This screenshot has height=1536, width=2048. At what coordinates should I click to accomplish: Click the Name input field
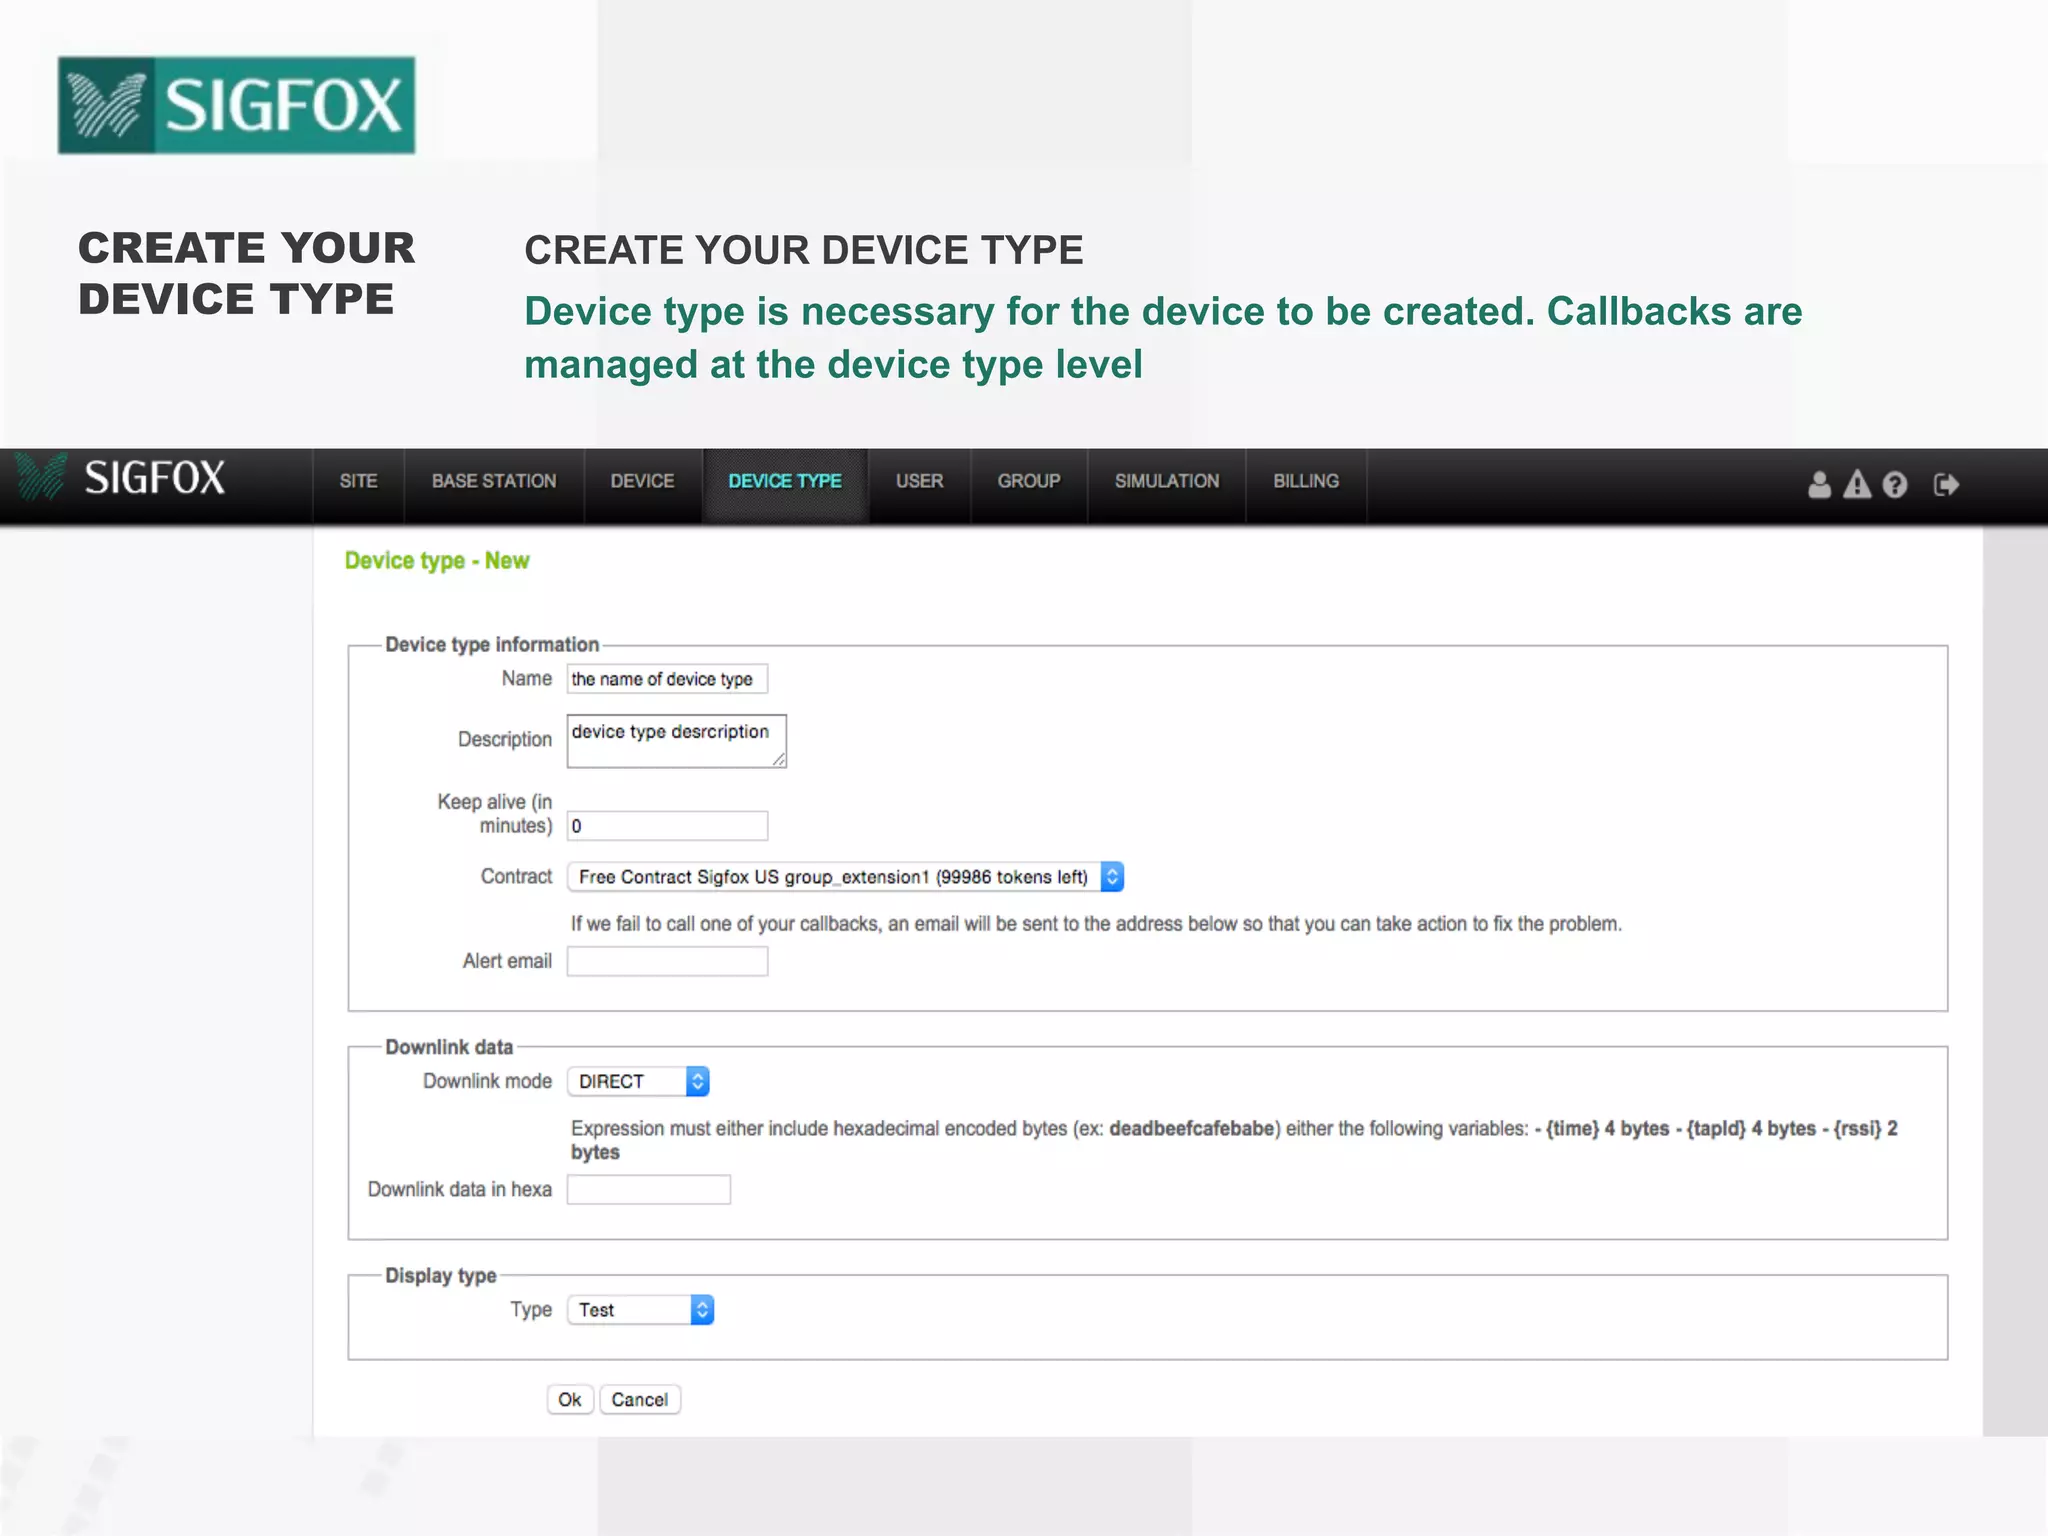[667, 679]
